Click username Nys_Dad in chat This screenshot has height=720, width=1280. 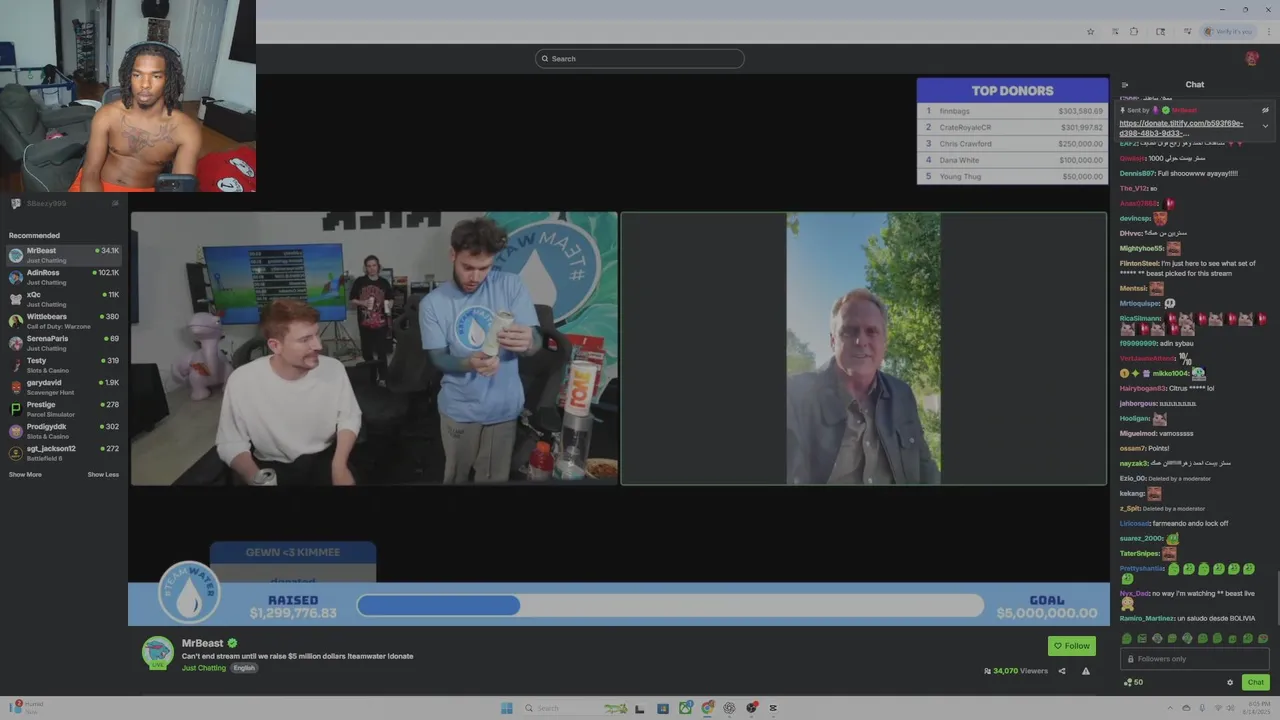[1134, 593]
